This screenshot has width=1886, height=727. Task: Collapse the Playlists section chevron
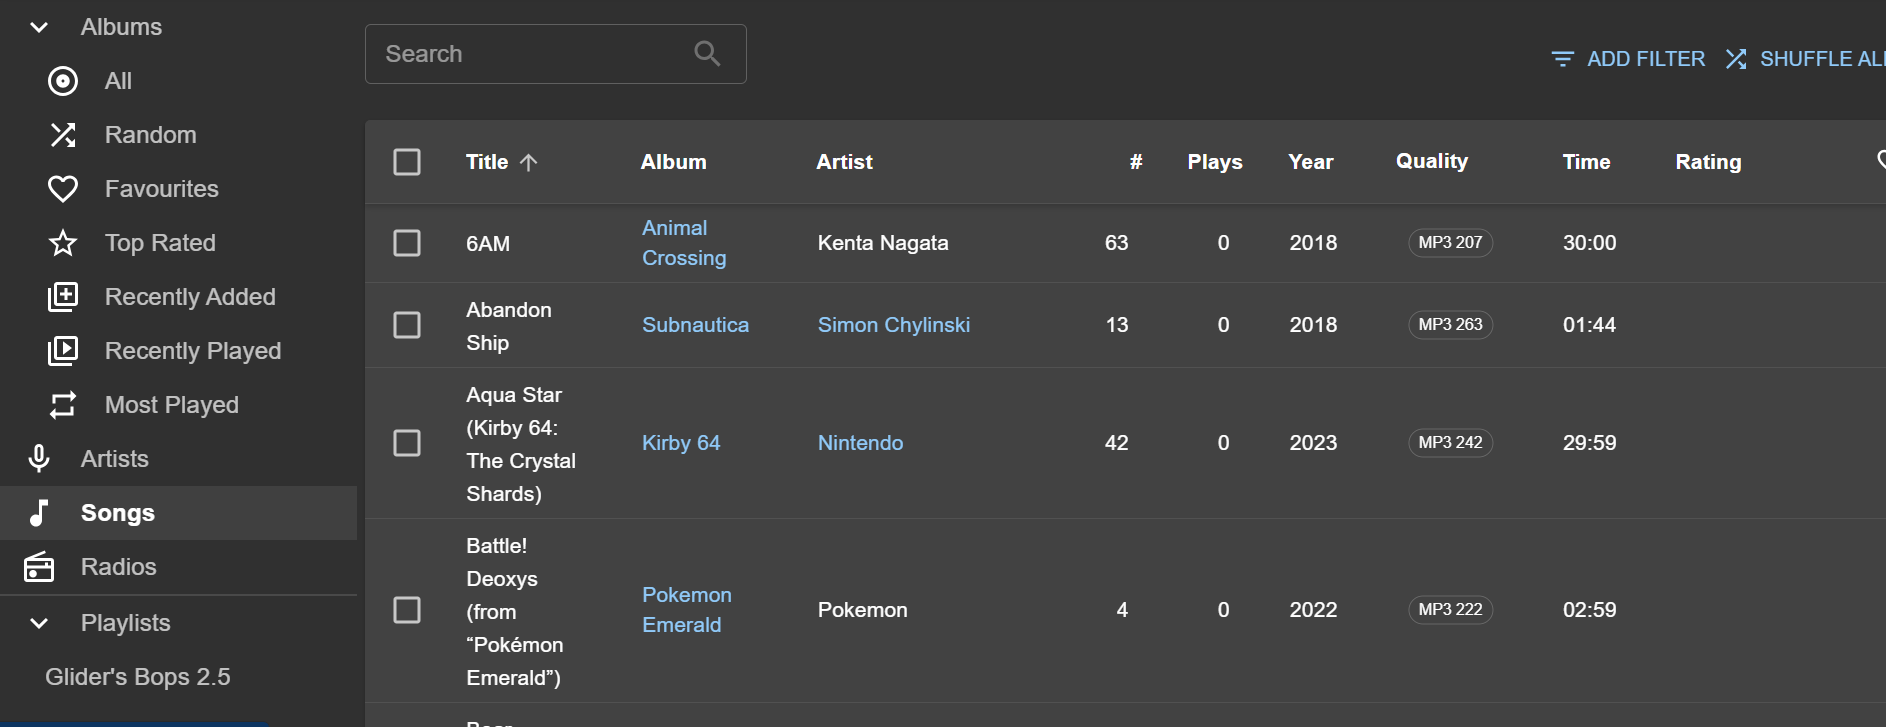[39, 623]
